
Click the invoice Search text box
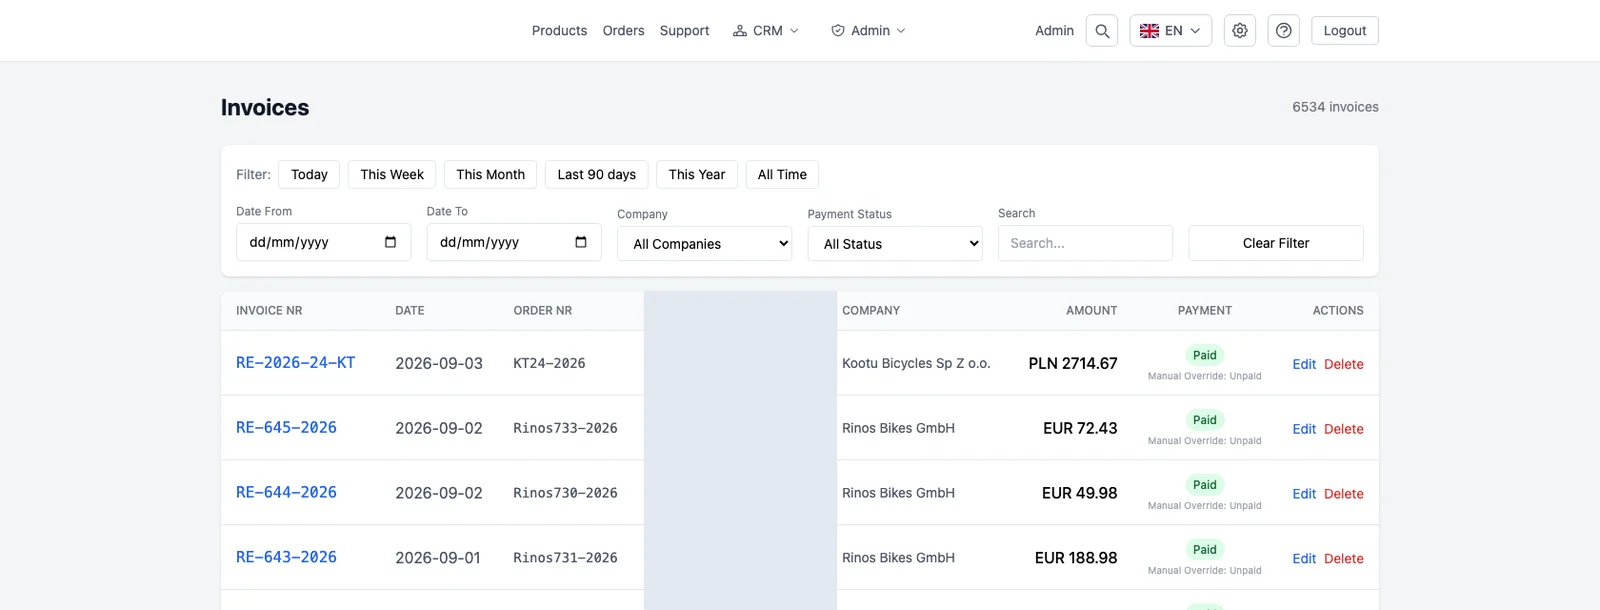(1085, 243)
